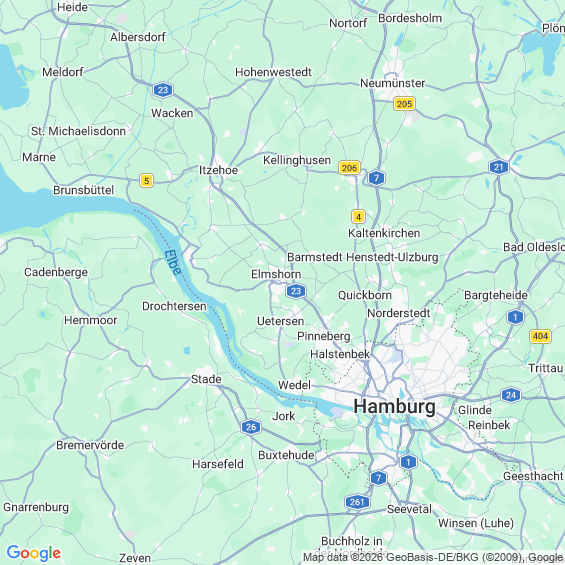Click the A 23 shield near Albersdorf
The width and height of the screenshot is (565, 565).
click(163, 90)
